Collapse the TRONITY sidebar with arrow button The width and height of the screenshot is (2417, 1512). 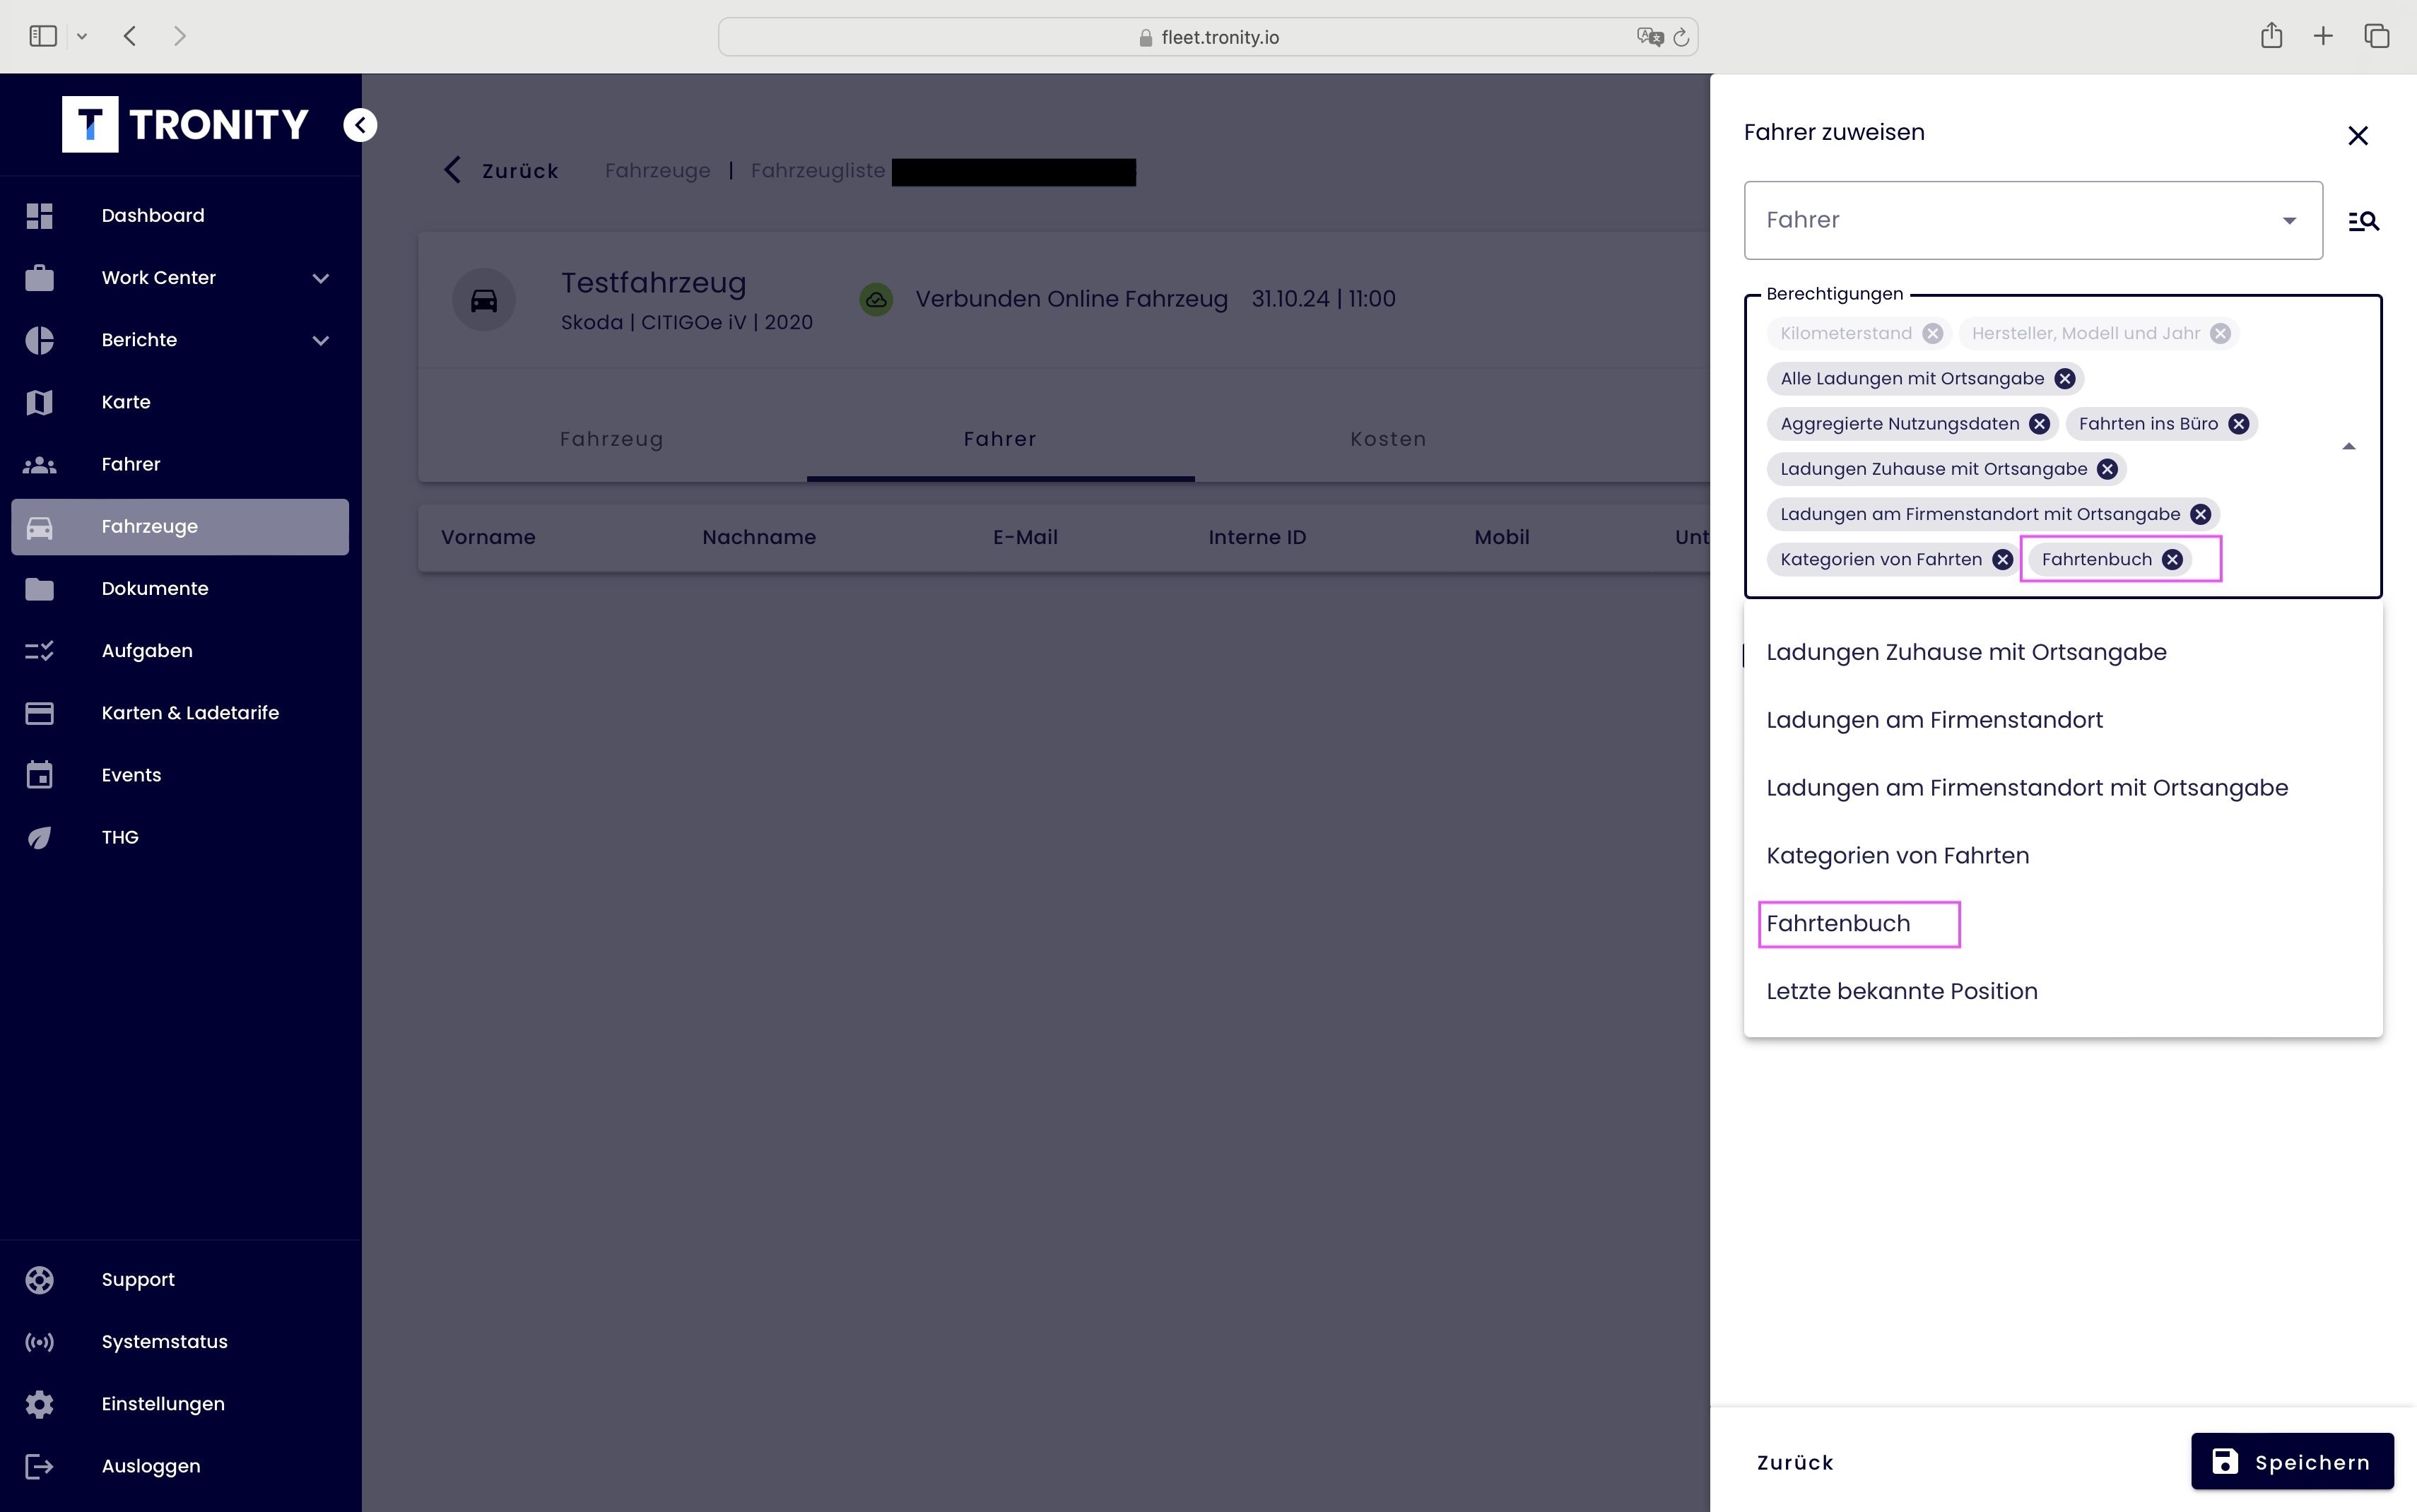tap(360, 125)
